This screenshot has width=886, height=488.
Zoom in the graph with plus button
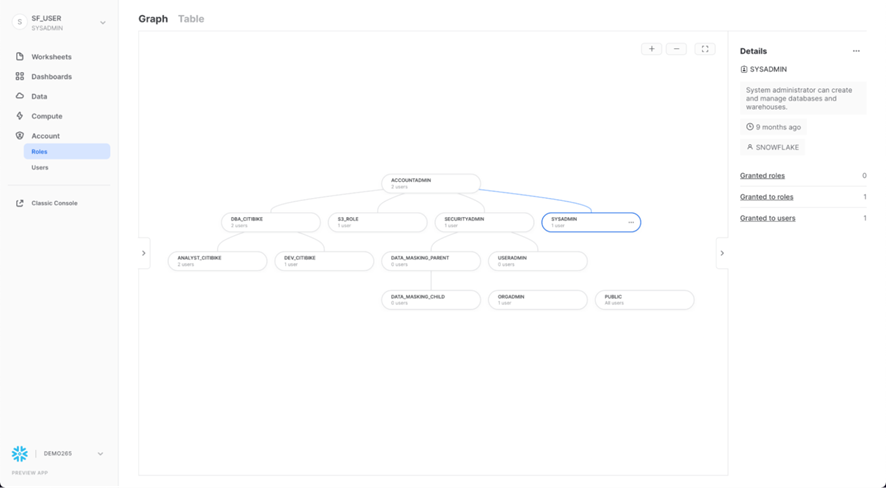pyautogui.click(x=651, y=49)
